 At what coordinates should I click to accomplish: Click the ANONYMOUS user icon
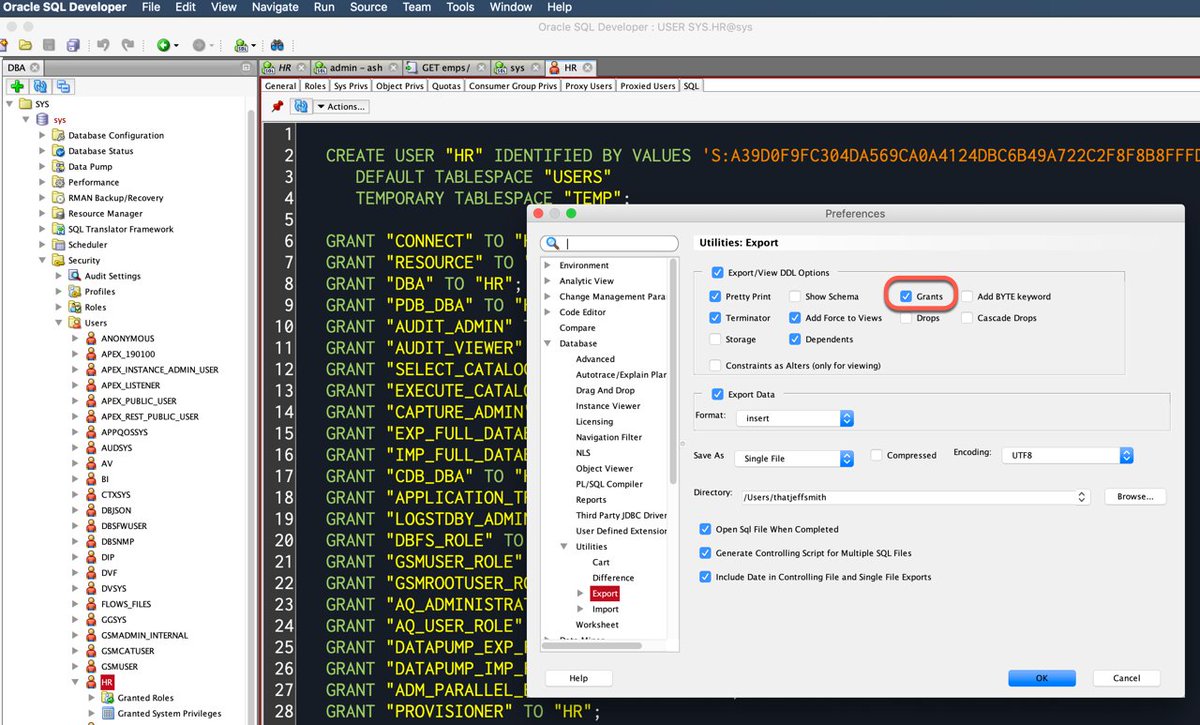pyautogui.click(x=91, y=339)
